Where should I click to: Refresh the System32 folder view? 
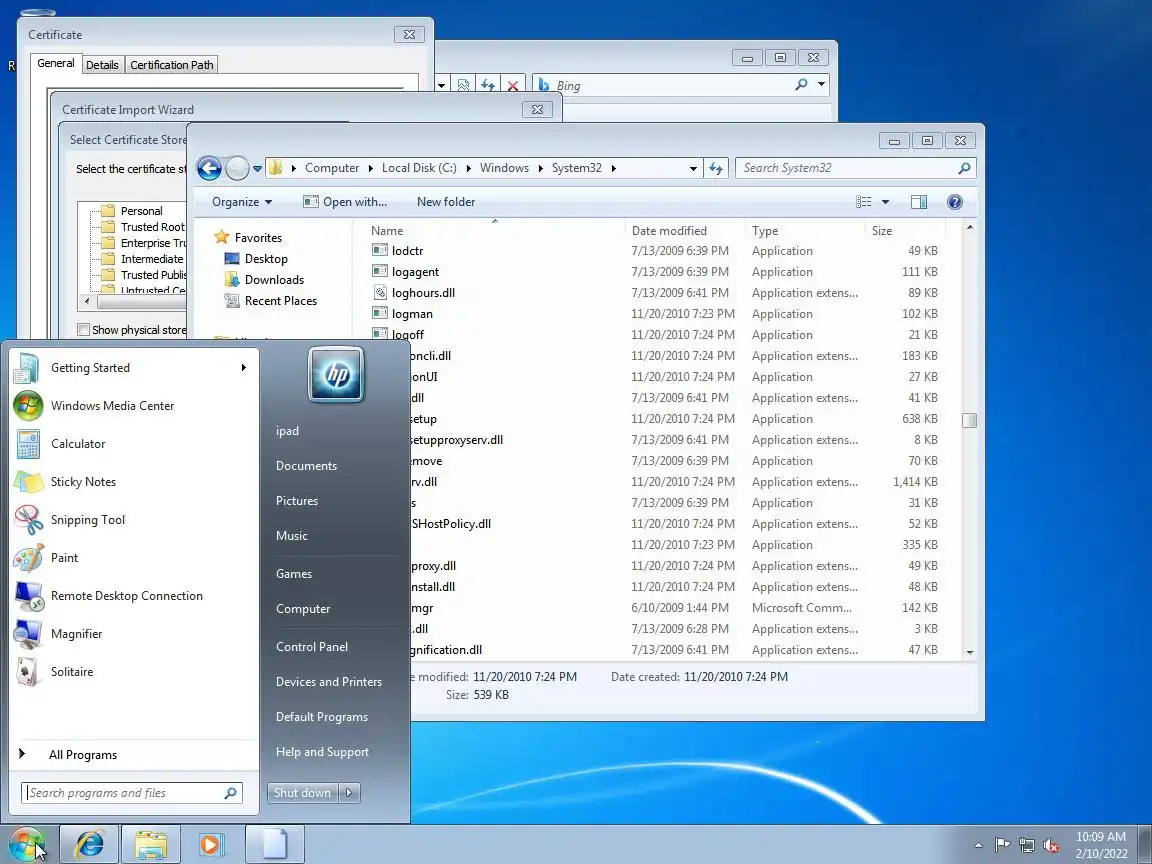coord(716,168)
